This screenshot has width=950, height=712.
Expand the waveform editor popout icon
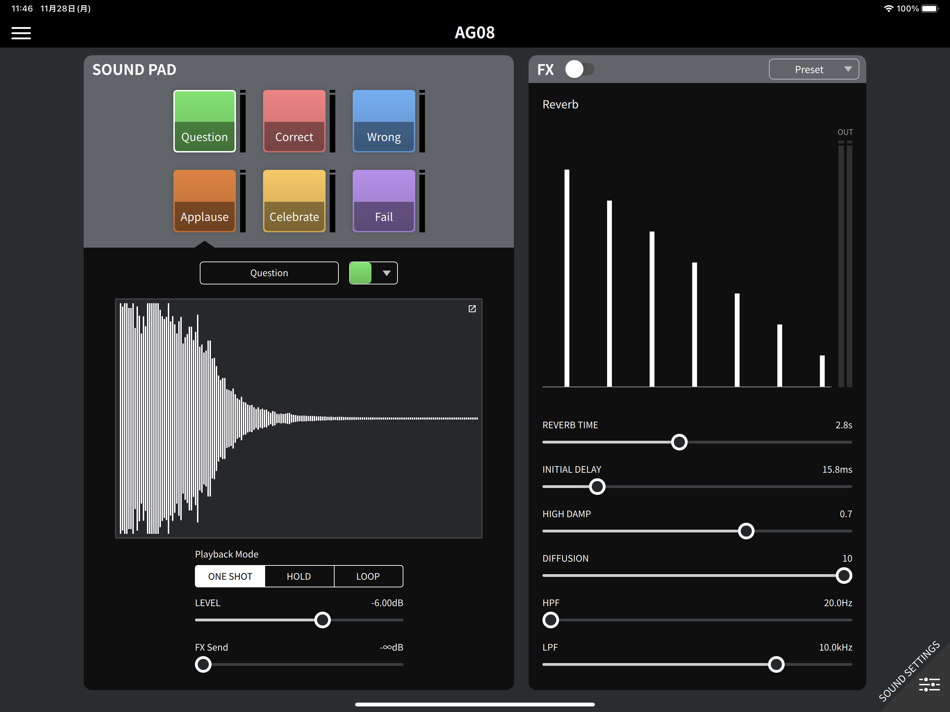tap(472, 309)
